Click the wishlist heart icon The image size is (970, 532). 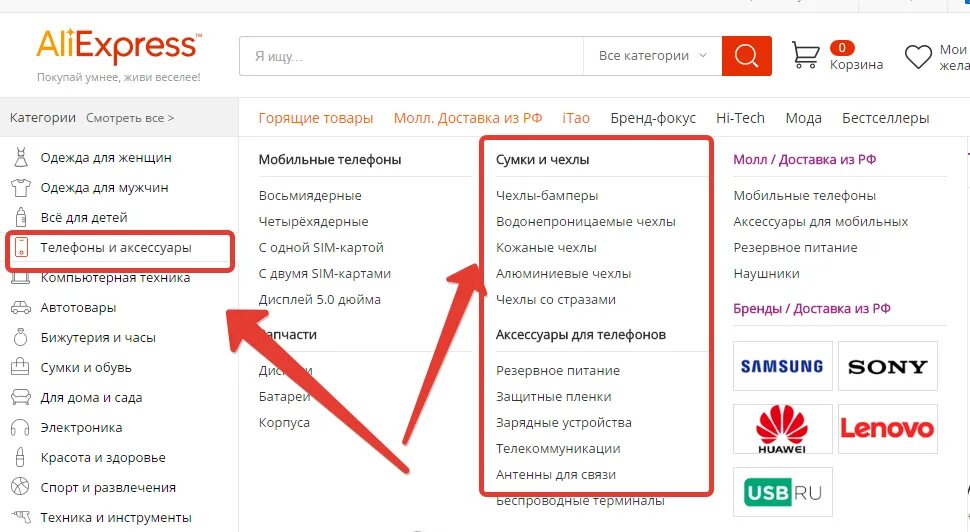click(x=918, y=57)
